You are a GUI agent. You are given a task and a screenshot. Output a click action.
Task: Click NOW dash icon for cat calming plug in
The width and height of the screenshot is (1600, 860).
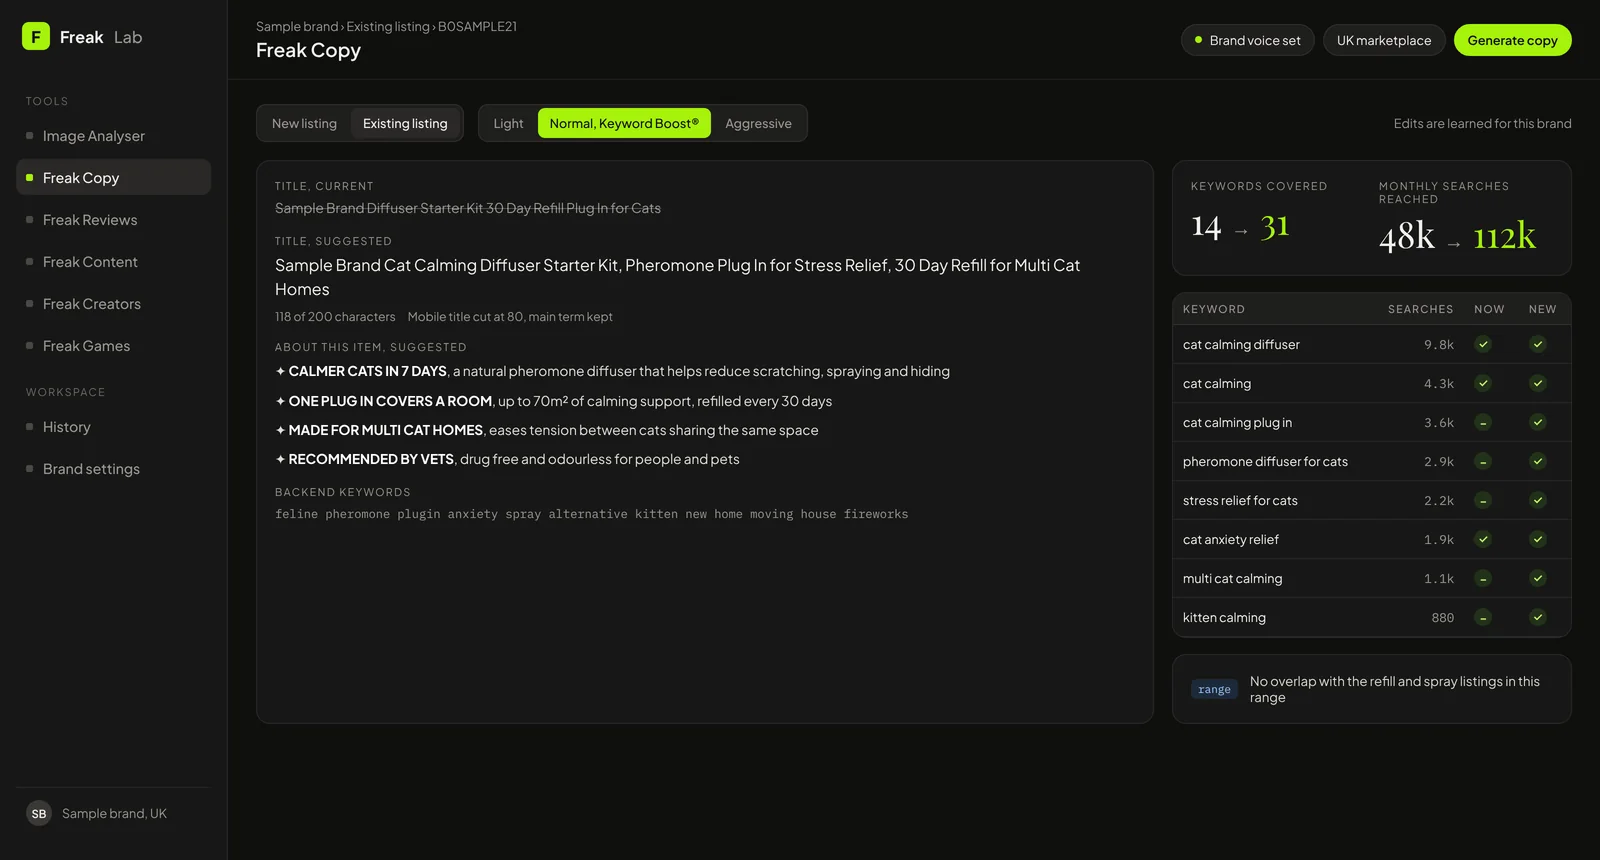click(1483, 422)
